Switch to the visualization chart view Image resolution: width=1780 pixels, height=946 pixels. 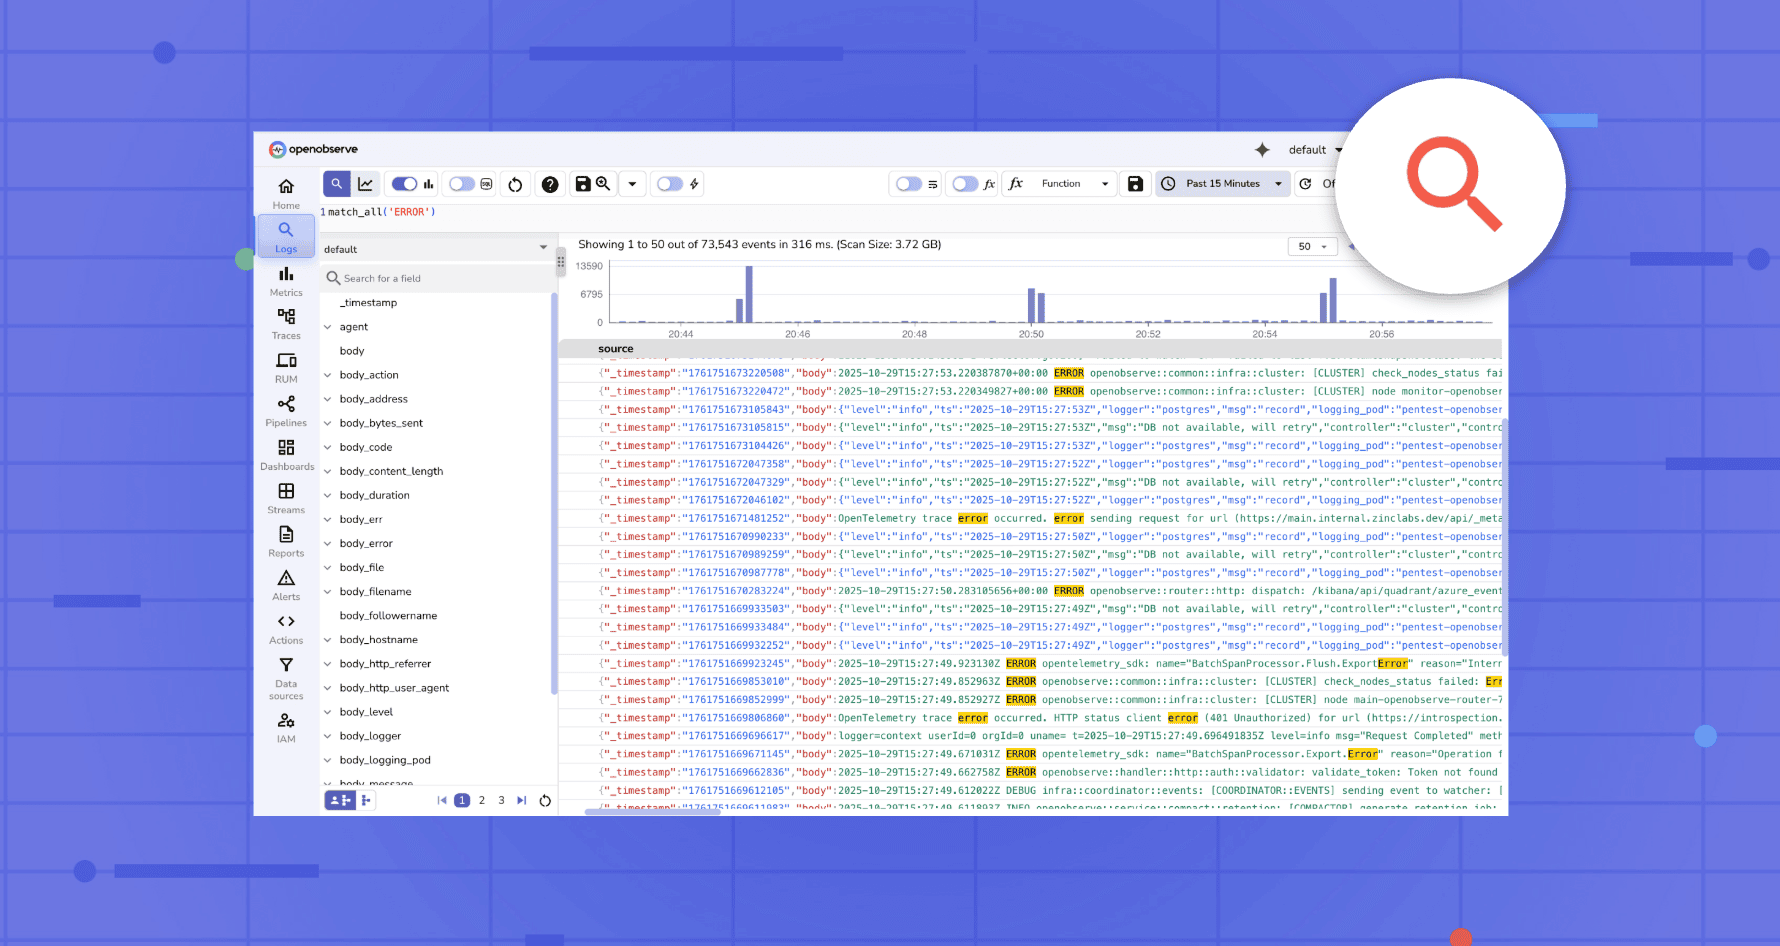pyautogui.click(x=365, y=183)
